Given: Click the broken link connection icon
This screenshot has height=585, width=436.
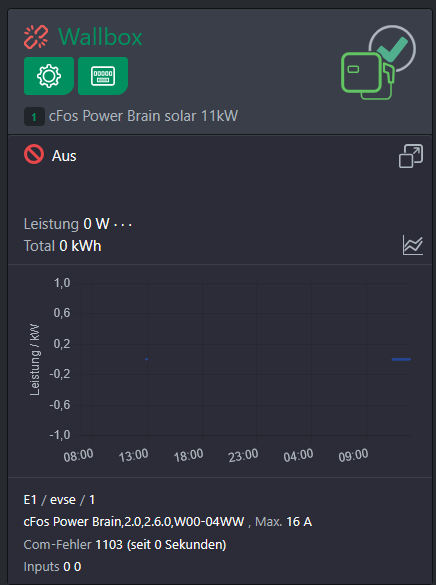Looking at the screenshot, I should (36, 37).
